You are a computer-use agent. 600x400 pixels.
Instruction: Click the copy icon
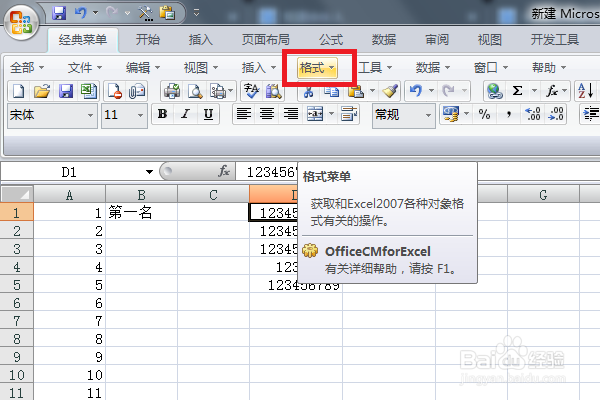tap(331, 91)
